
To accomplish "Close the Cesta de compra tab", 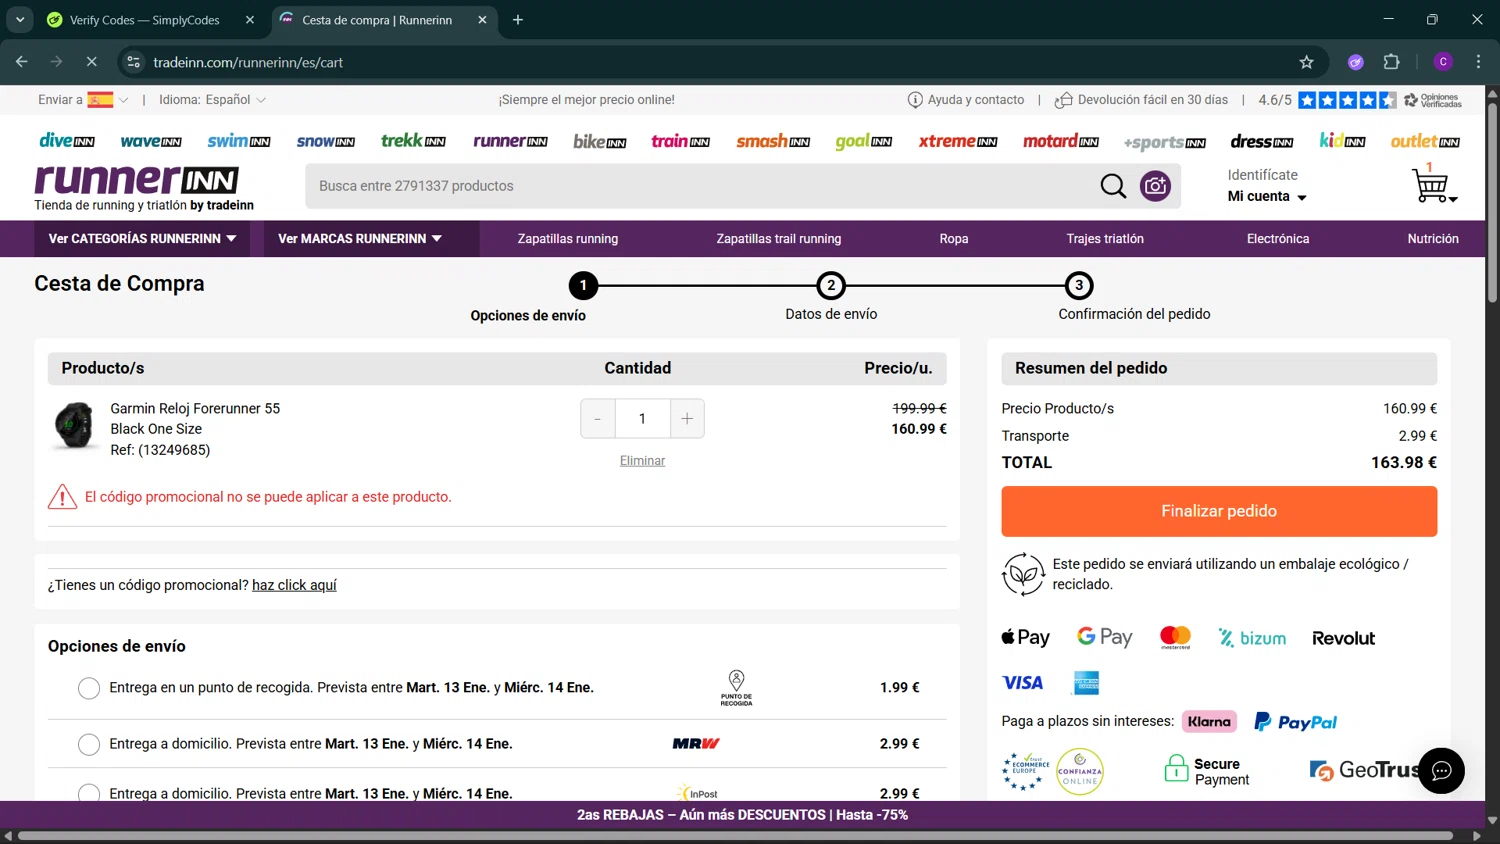I will click(x=482, y=20).
